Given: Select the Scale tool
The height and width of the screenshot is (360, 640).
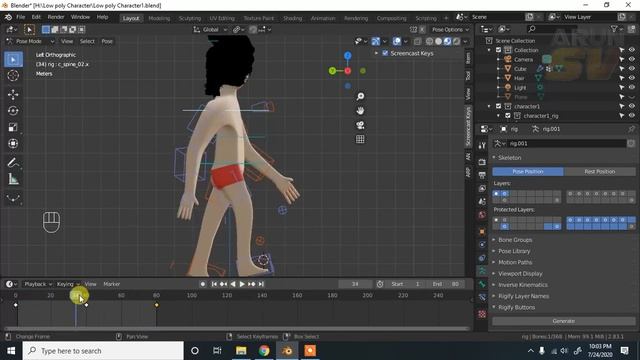Looking at the screenshot, I should pos(13,127).
